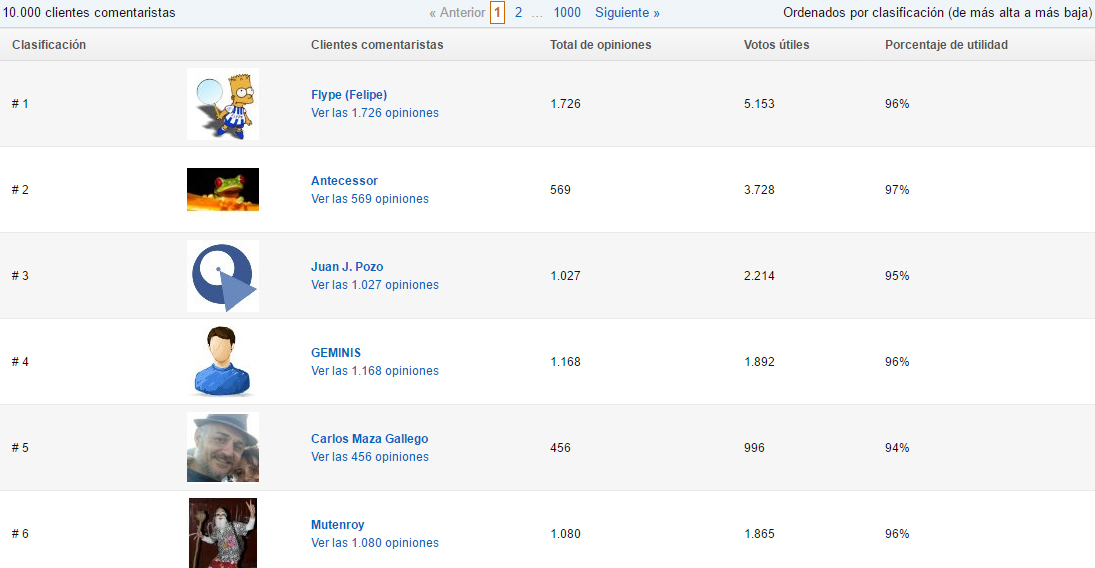See Antecessor's 569 opinions
The image size is (1095, 568).
point(369,199)
